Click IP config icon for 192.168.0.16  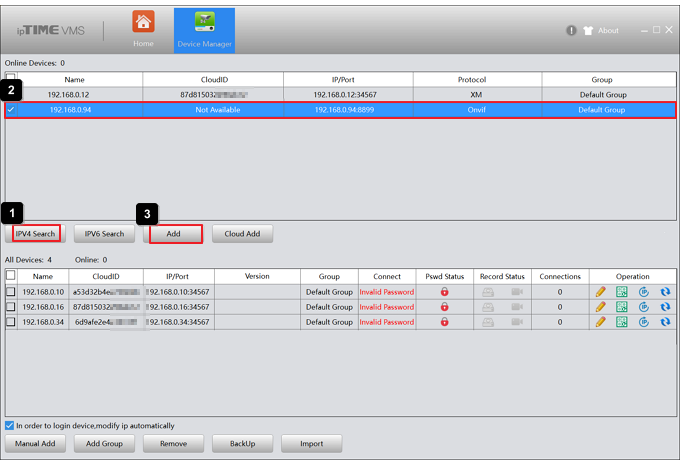click(x=644, y=307)
